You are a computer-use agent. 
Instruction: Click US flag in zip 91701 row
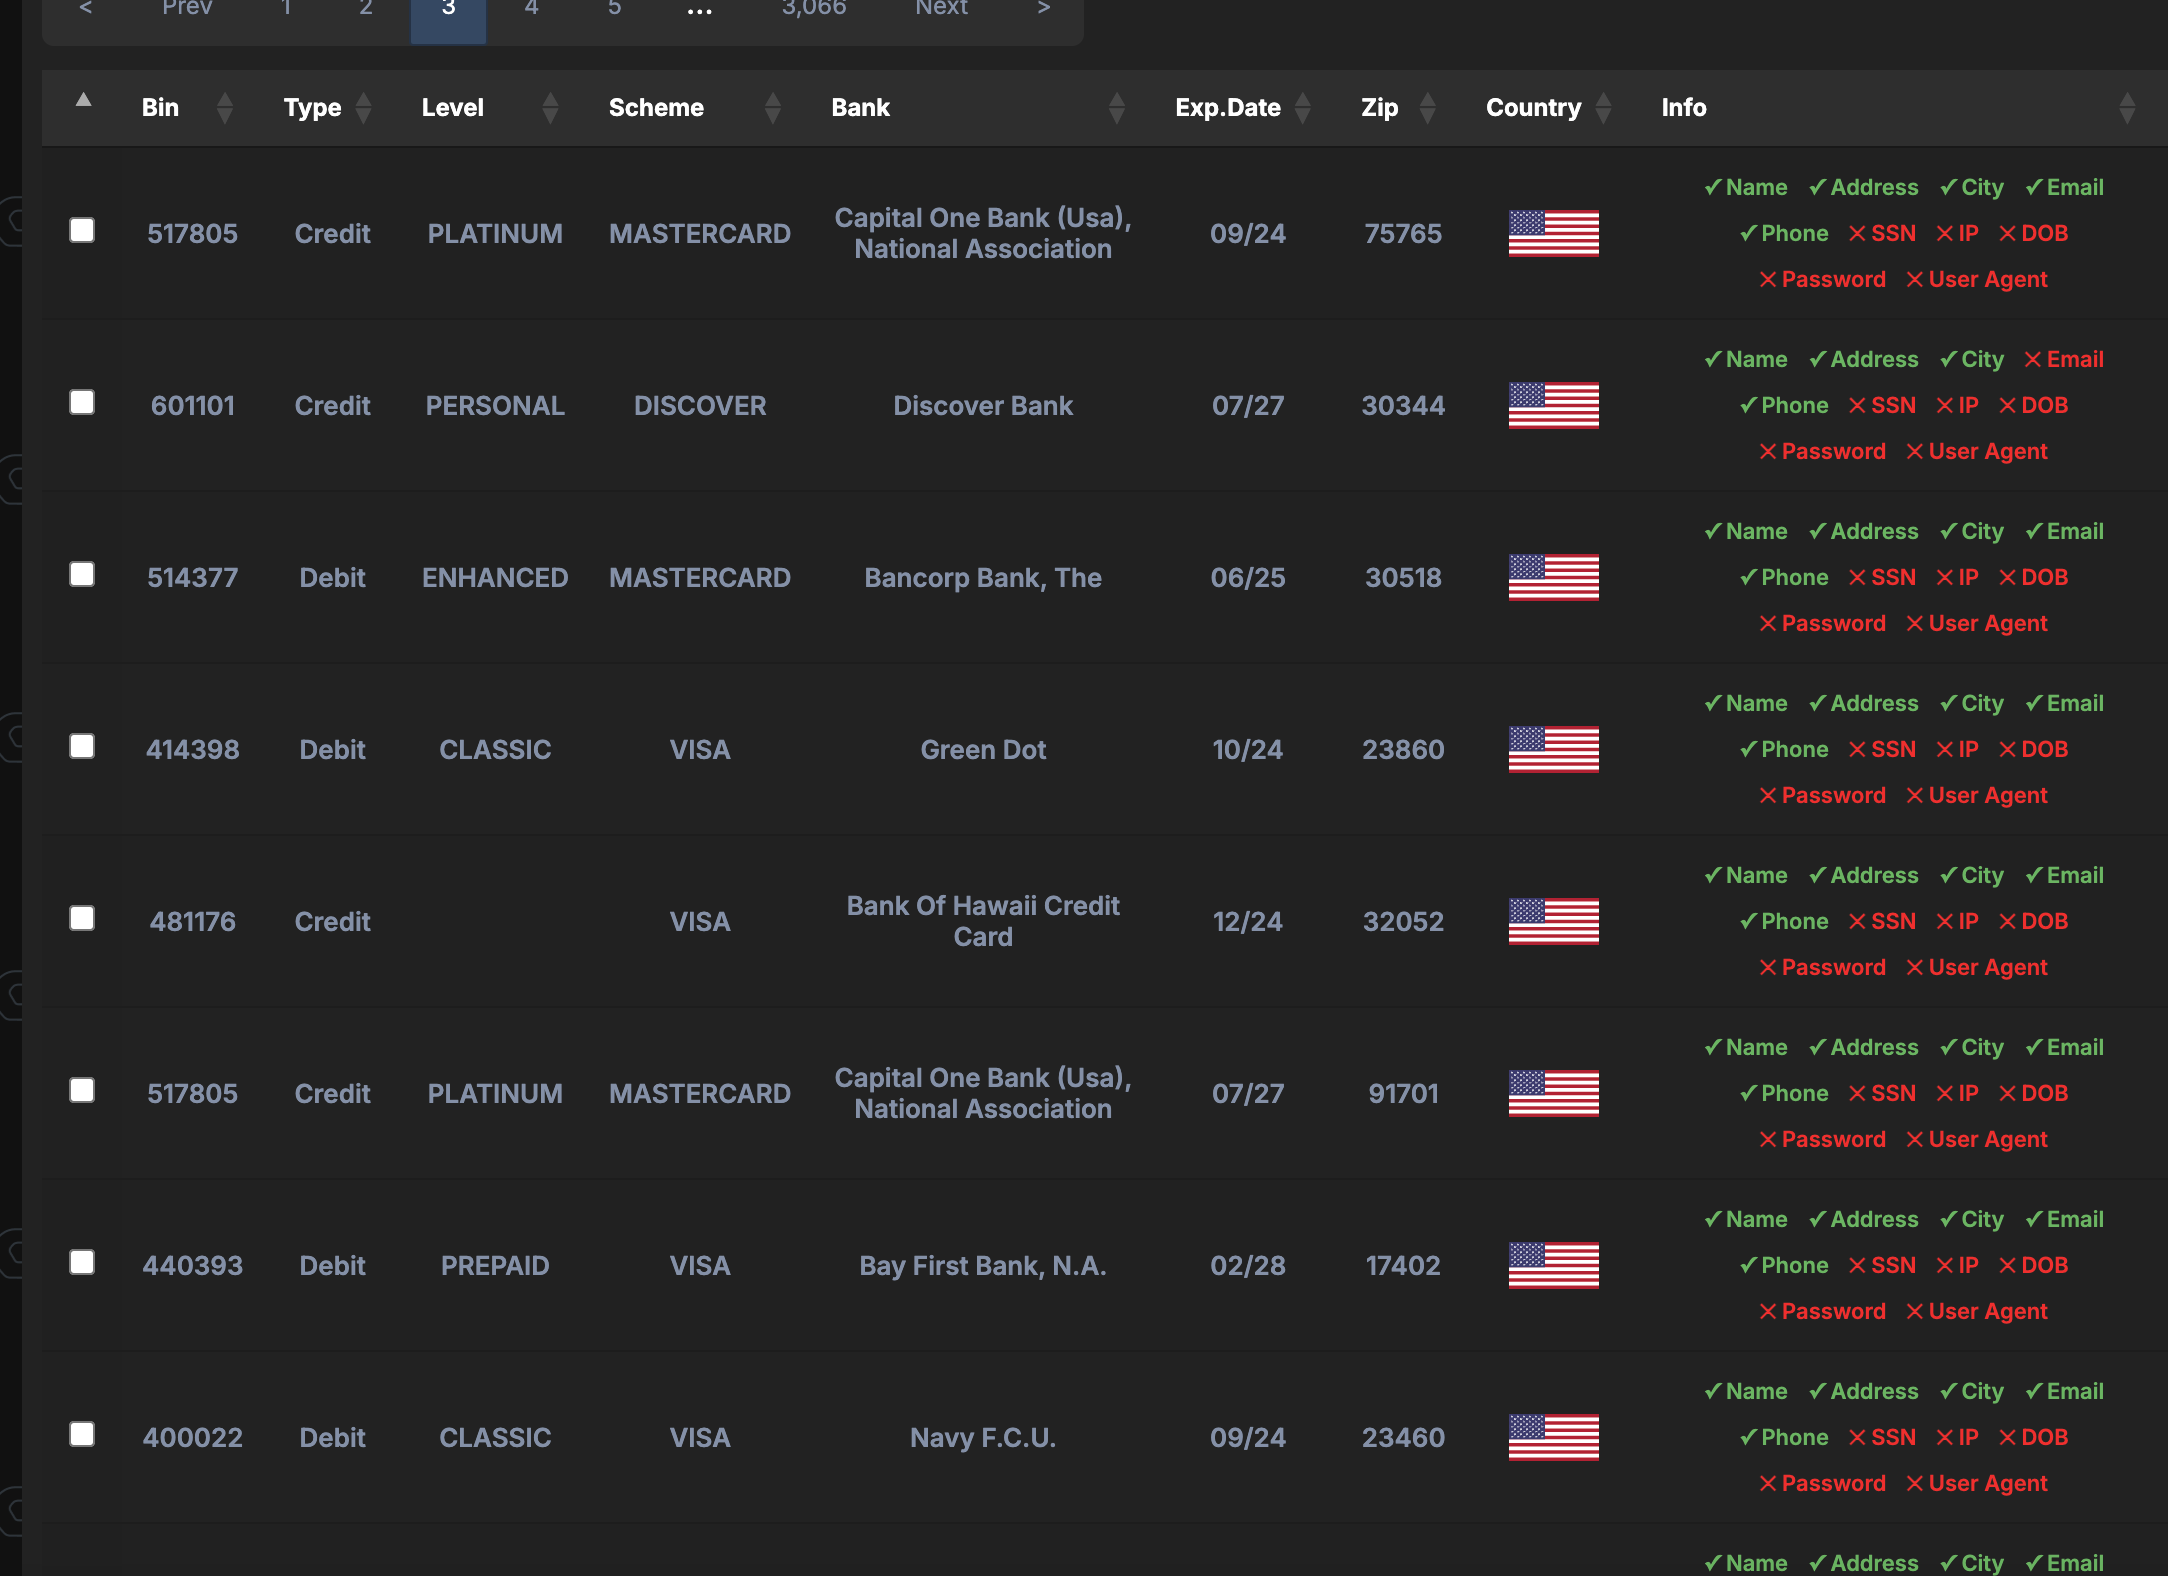1554,1093
